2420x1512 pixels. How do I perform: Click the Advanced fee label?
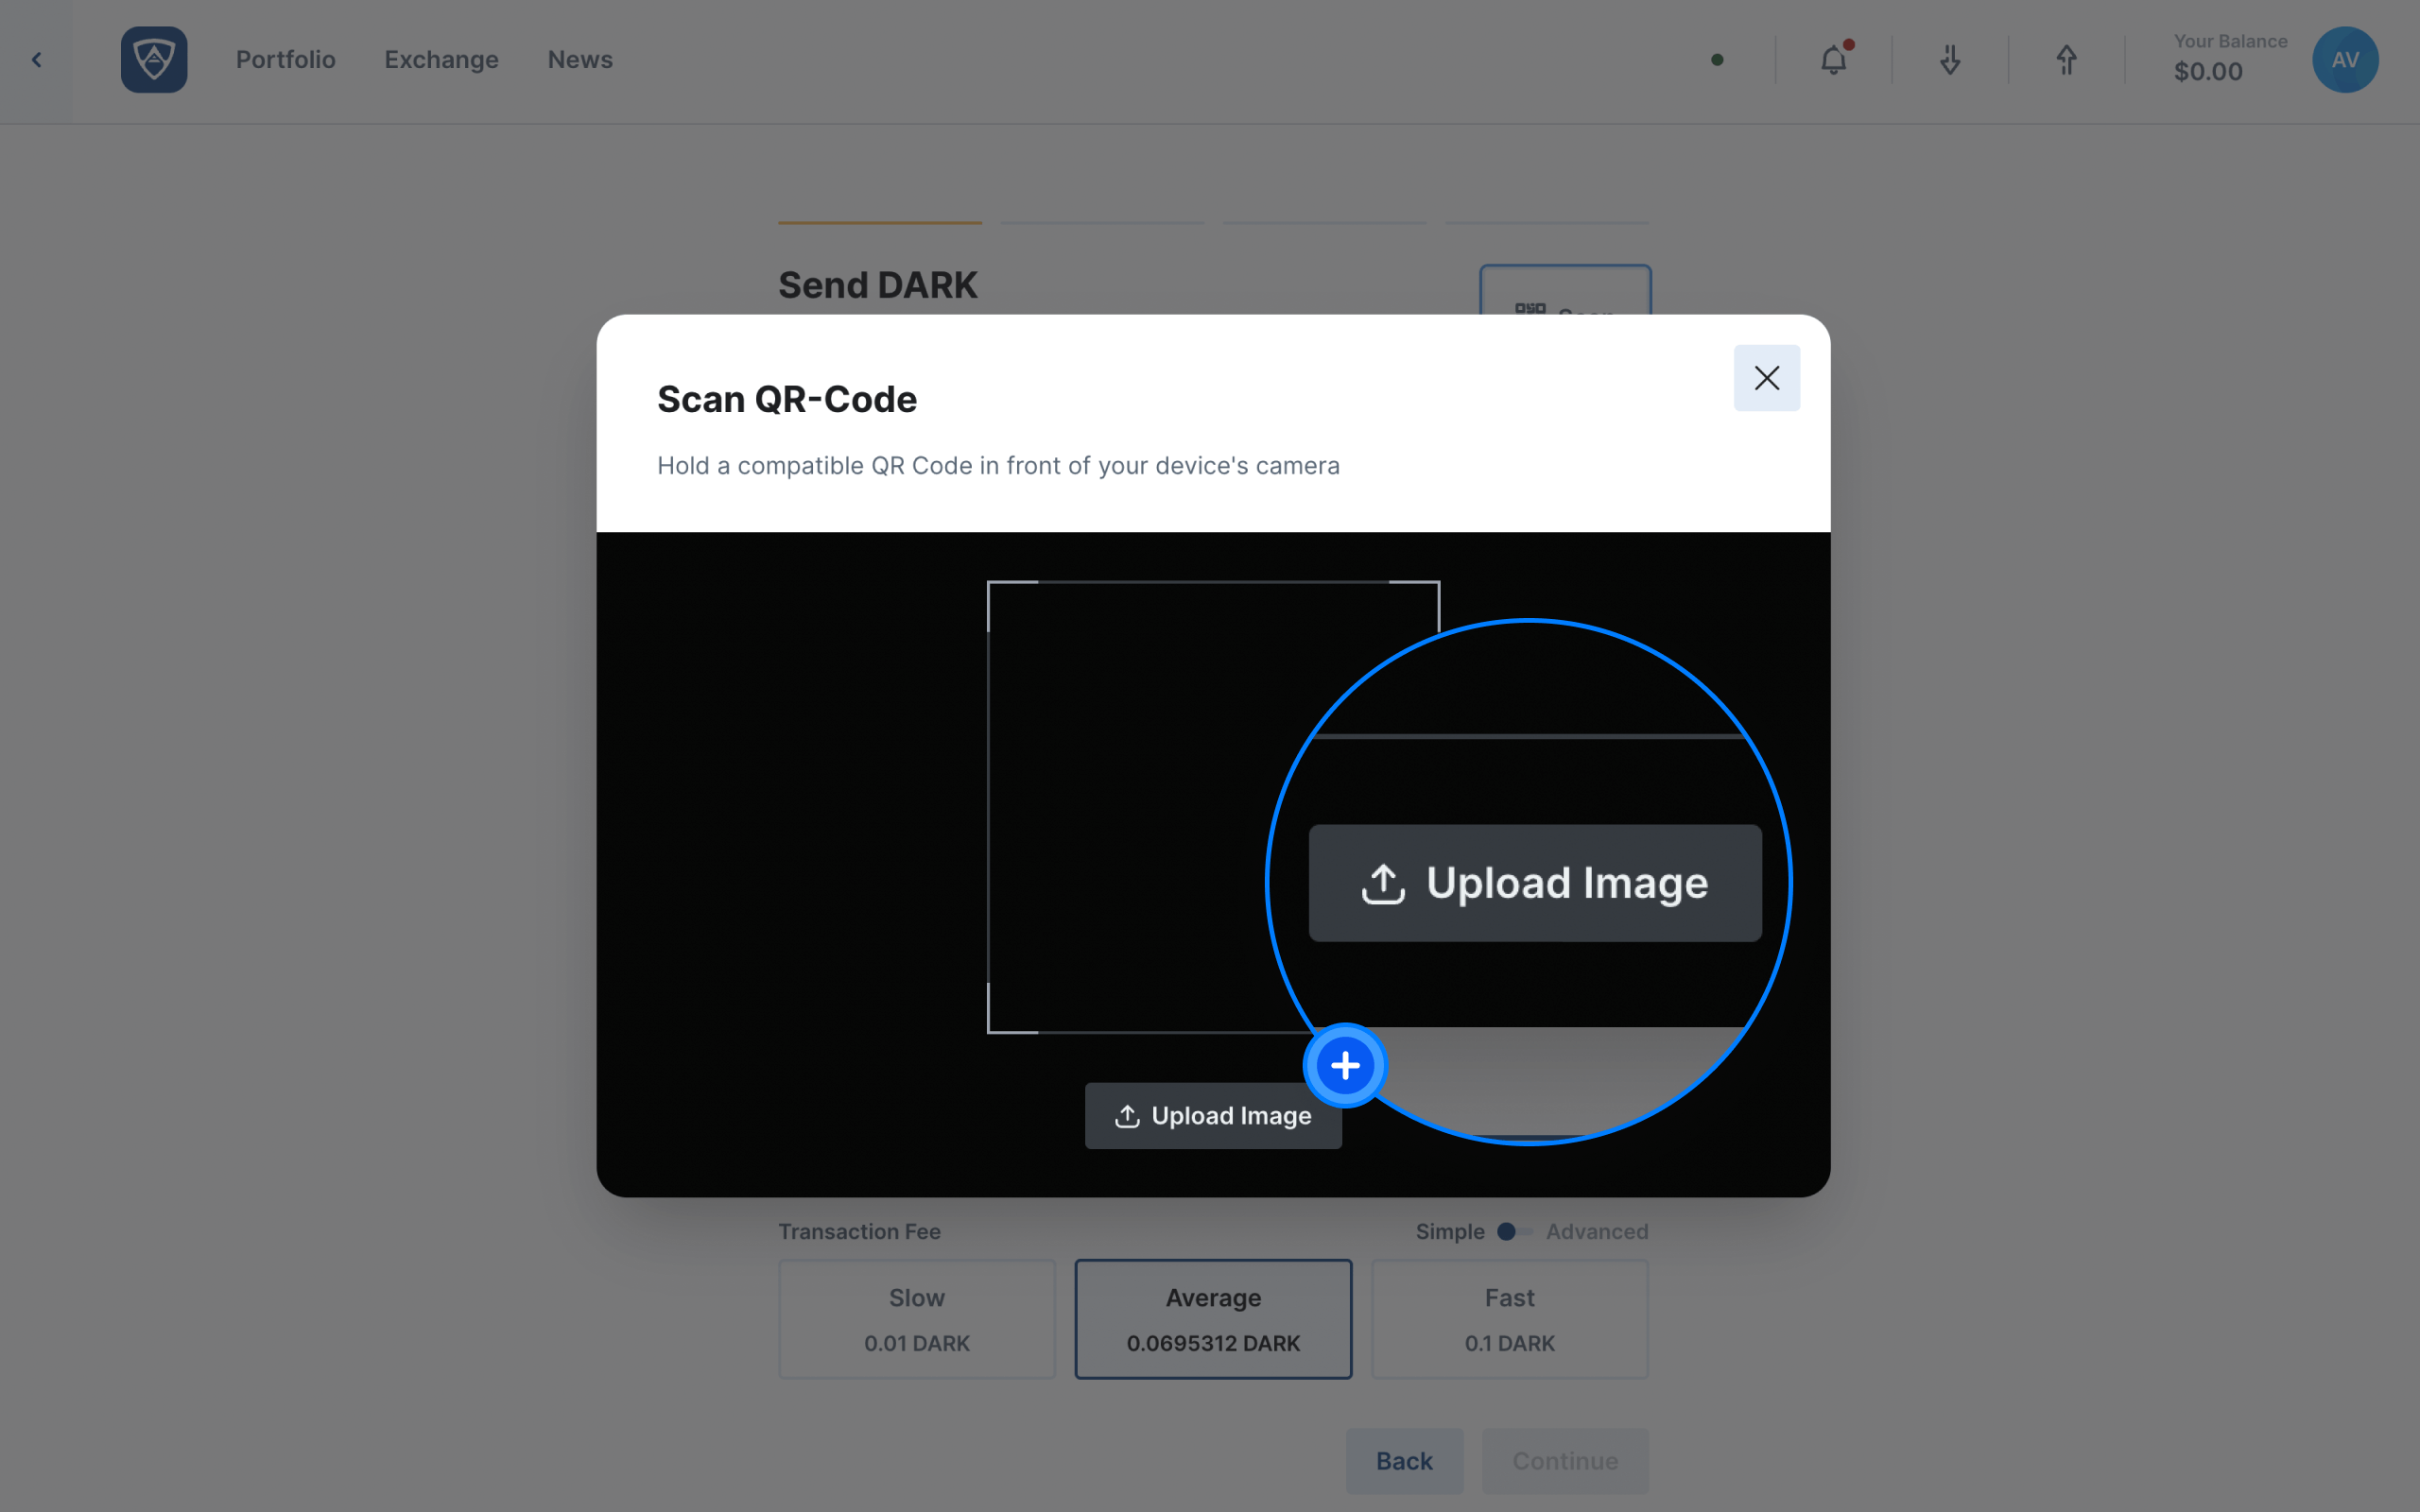[1597, 1232]
